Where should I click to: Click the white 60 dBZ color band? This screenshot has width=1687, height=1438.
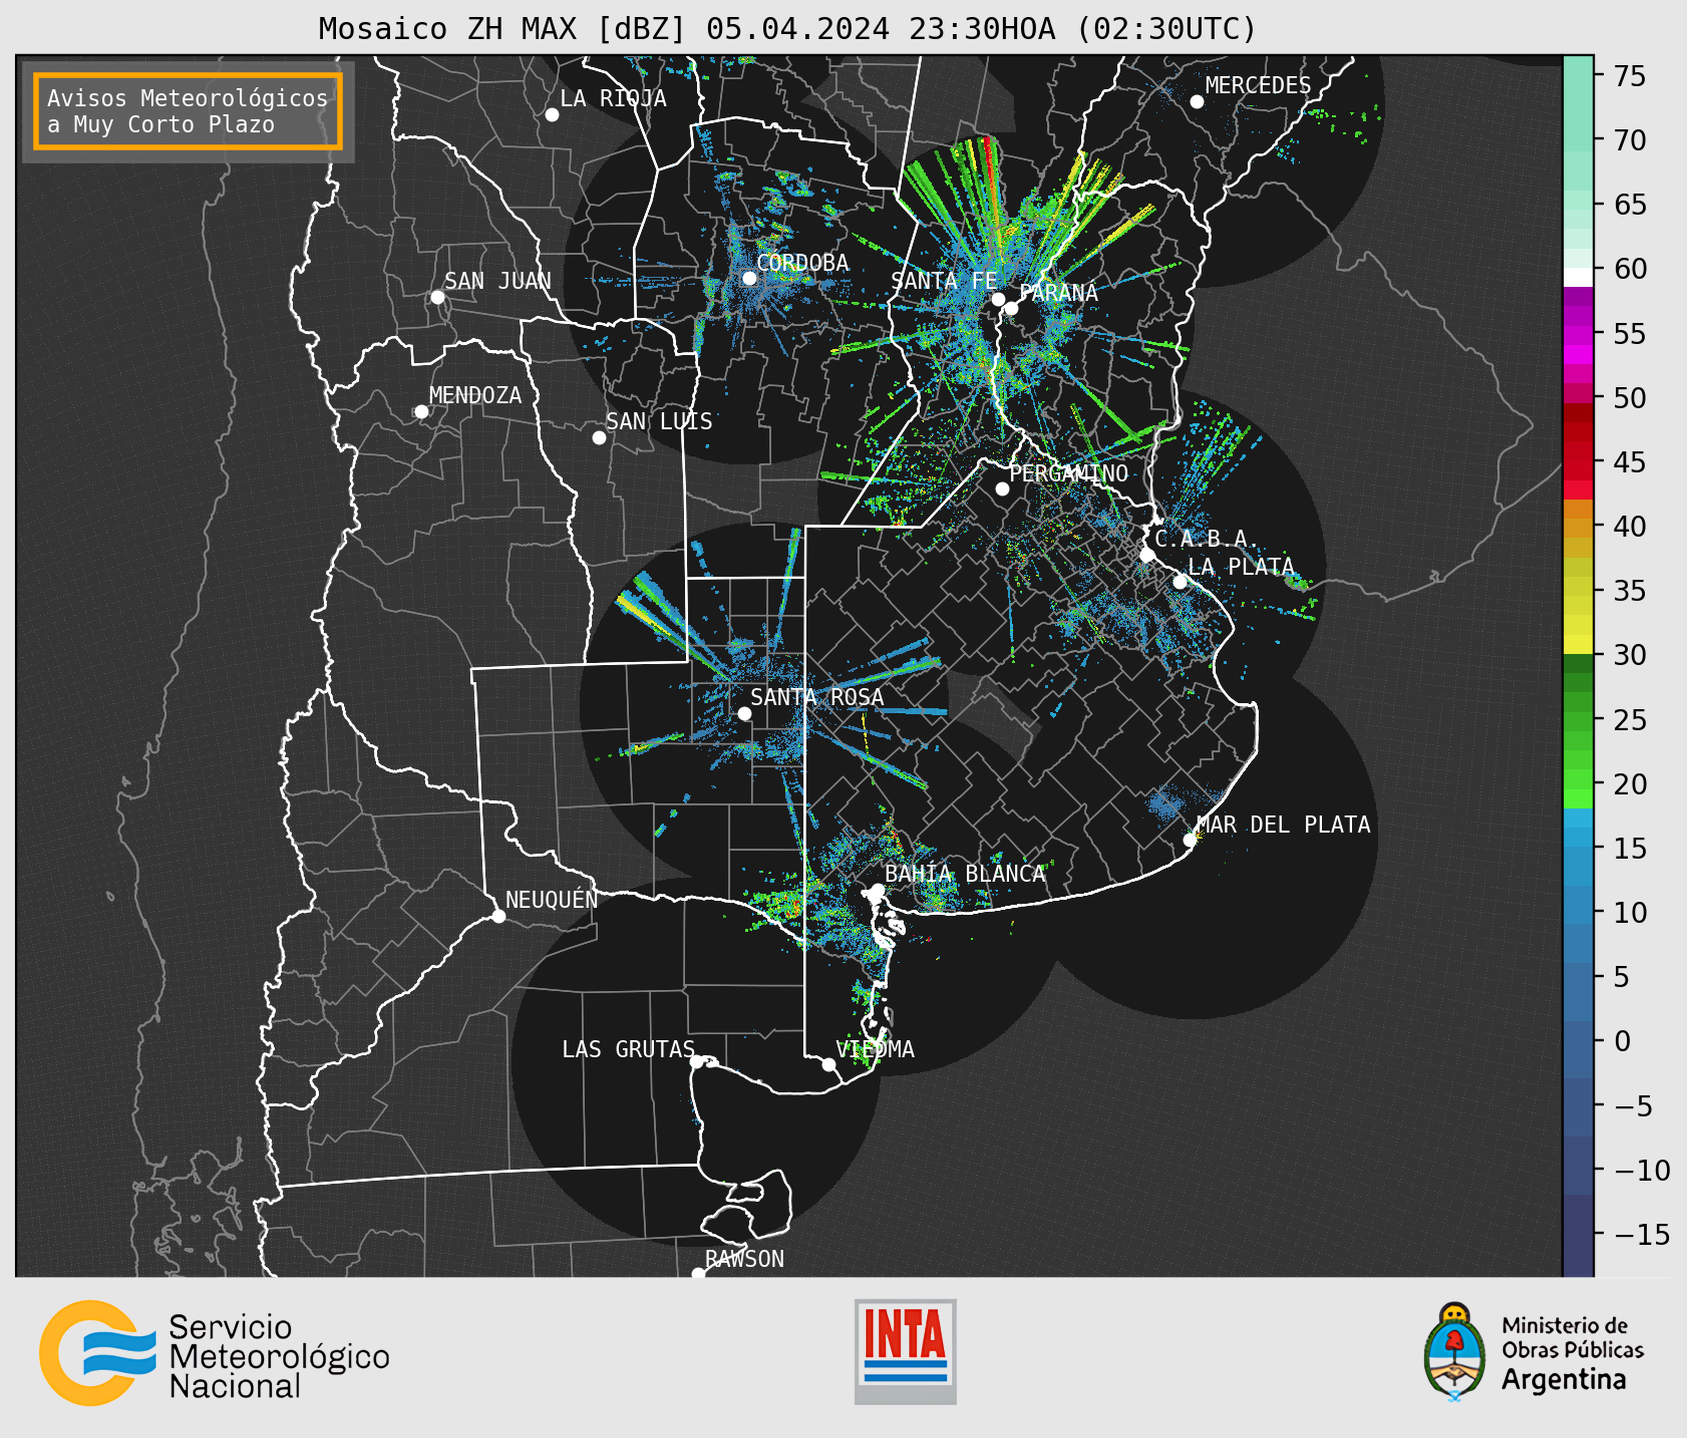(x=1578, y=276)
